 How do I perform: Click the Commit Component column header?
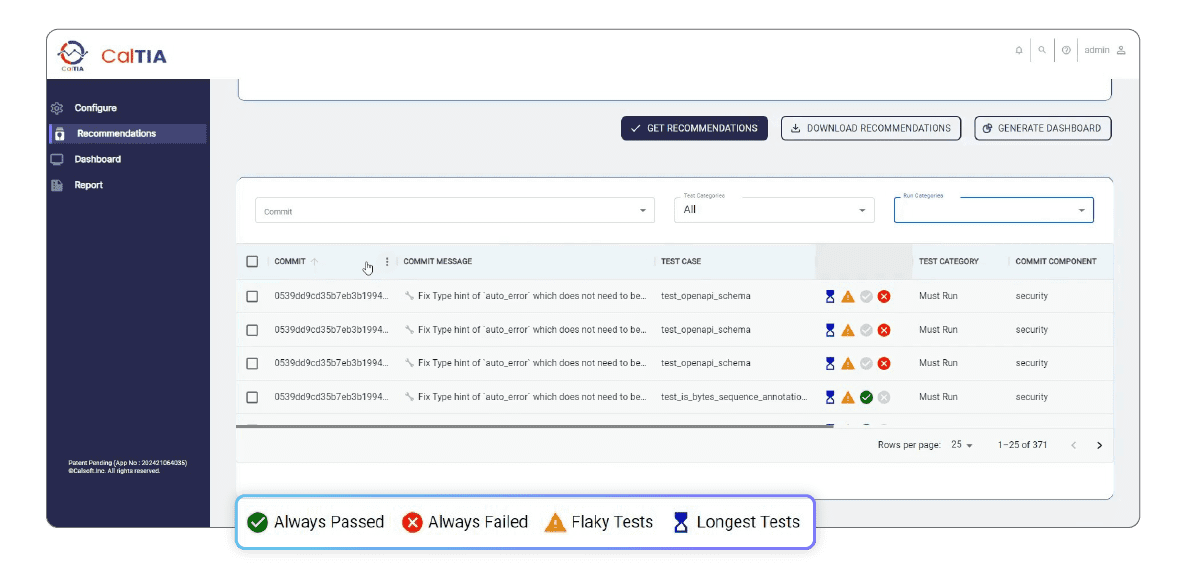click(x=1056, y=262)
